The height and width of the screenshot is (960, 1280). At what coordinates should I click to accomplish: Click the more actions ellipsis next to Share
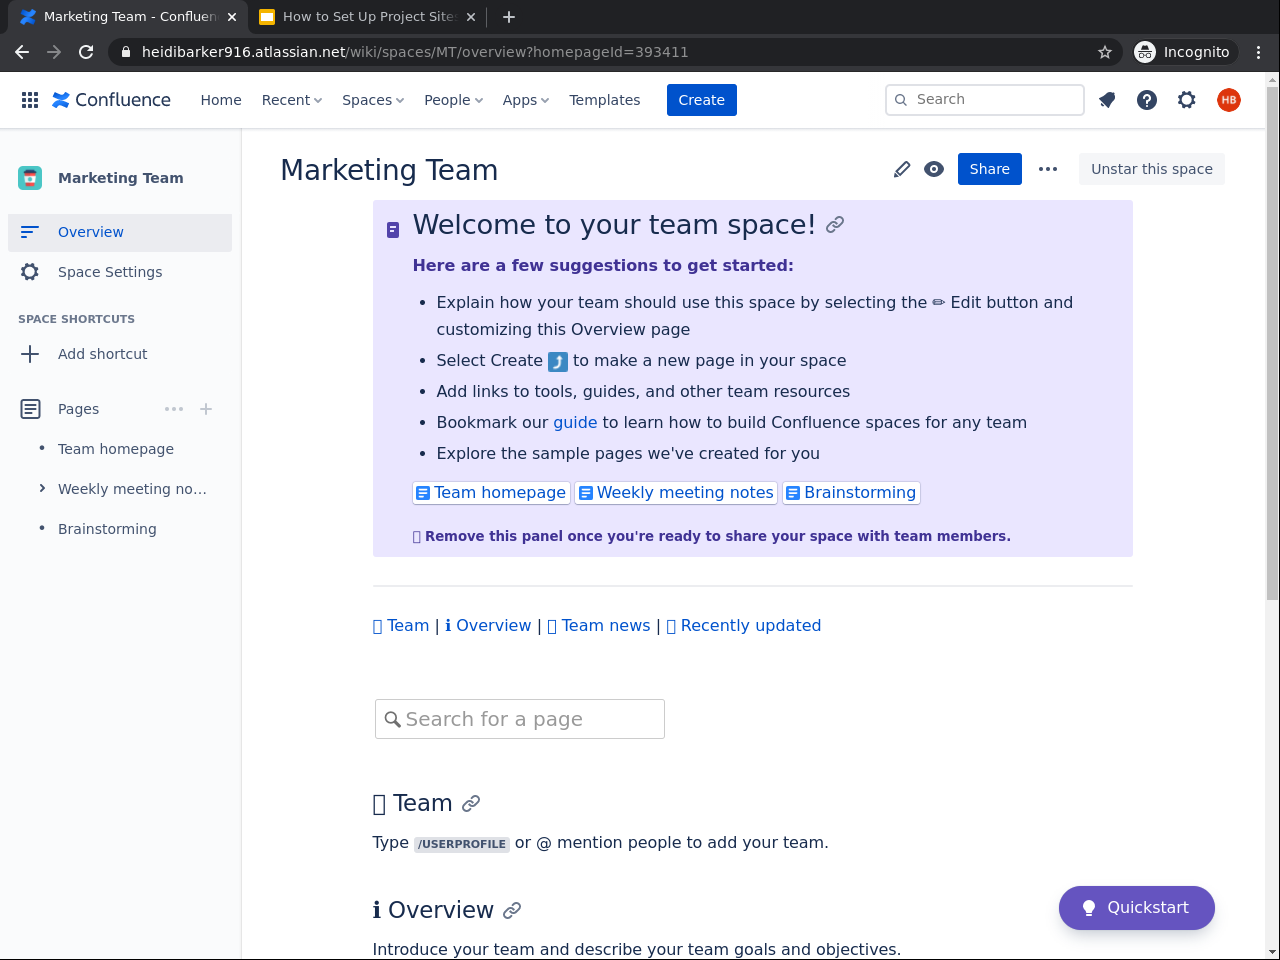tap(1048, 169)
